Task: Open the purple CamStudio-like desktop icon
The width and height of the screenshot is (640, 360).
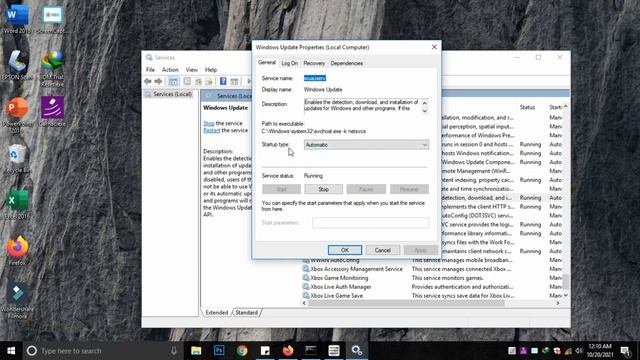Action: click(x=52, y=111)
